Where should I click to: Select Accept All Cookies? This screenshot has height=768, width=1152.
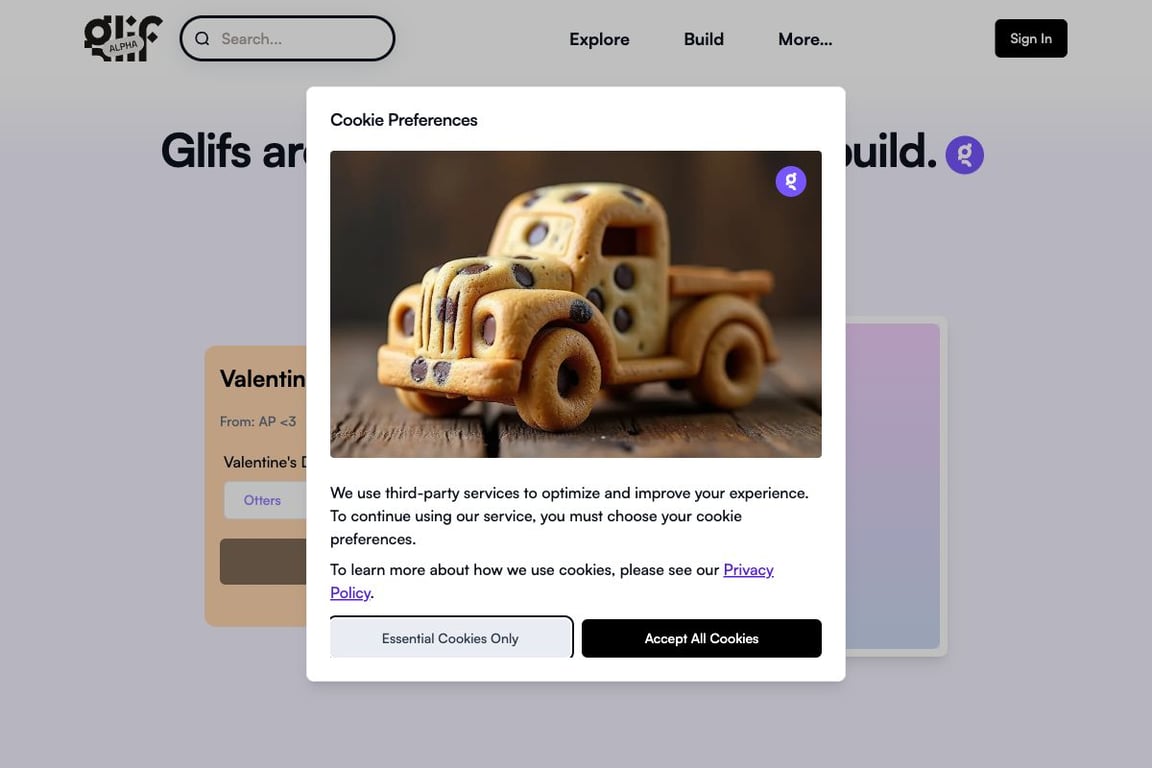[x=701, y=638]
